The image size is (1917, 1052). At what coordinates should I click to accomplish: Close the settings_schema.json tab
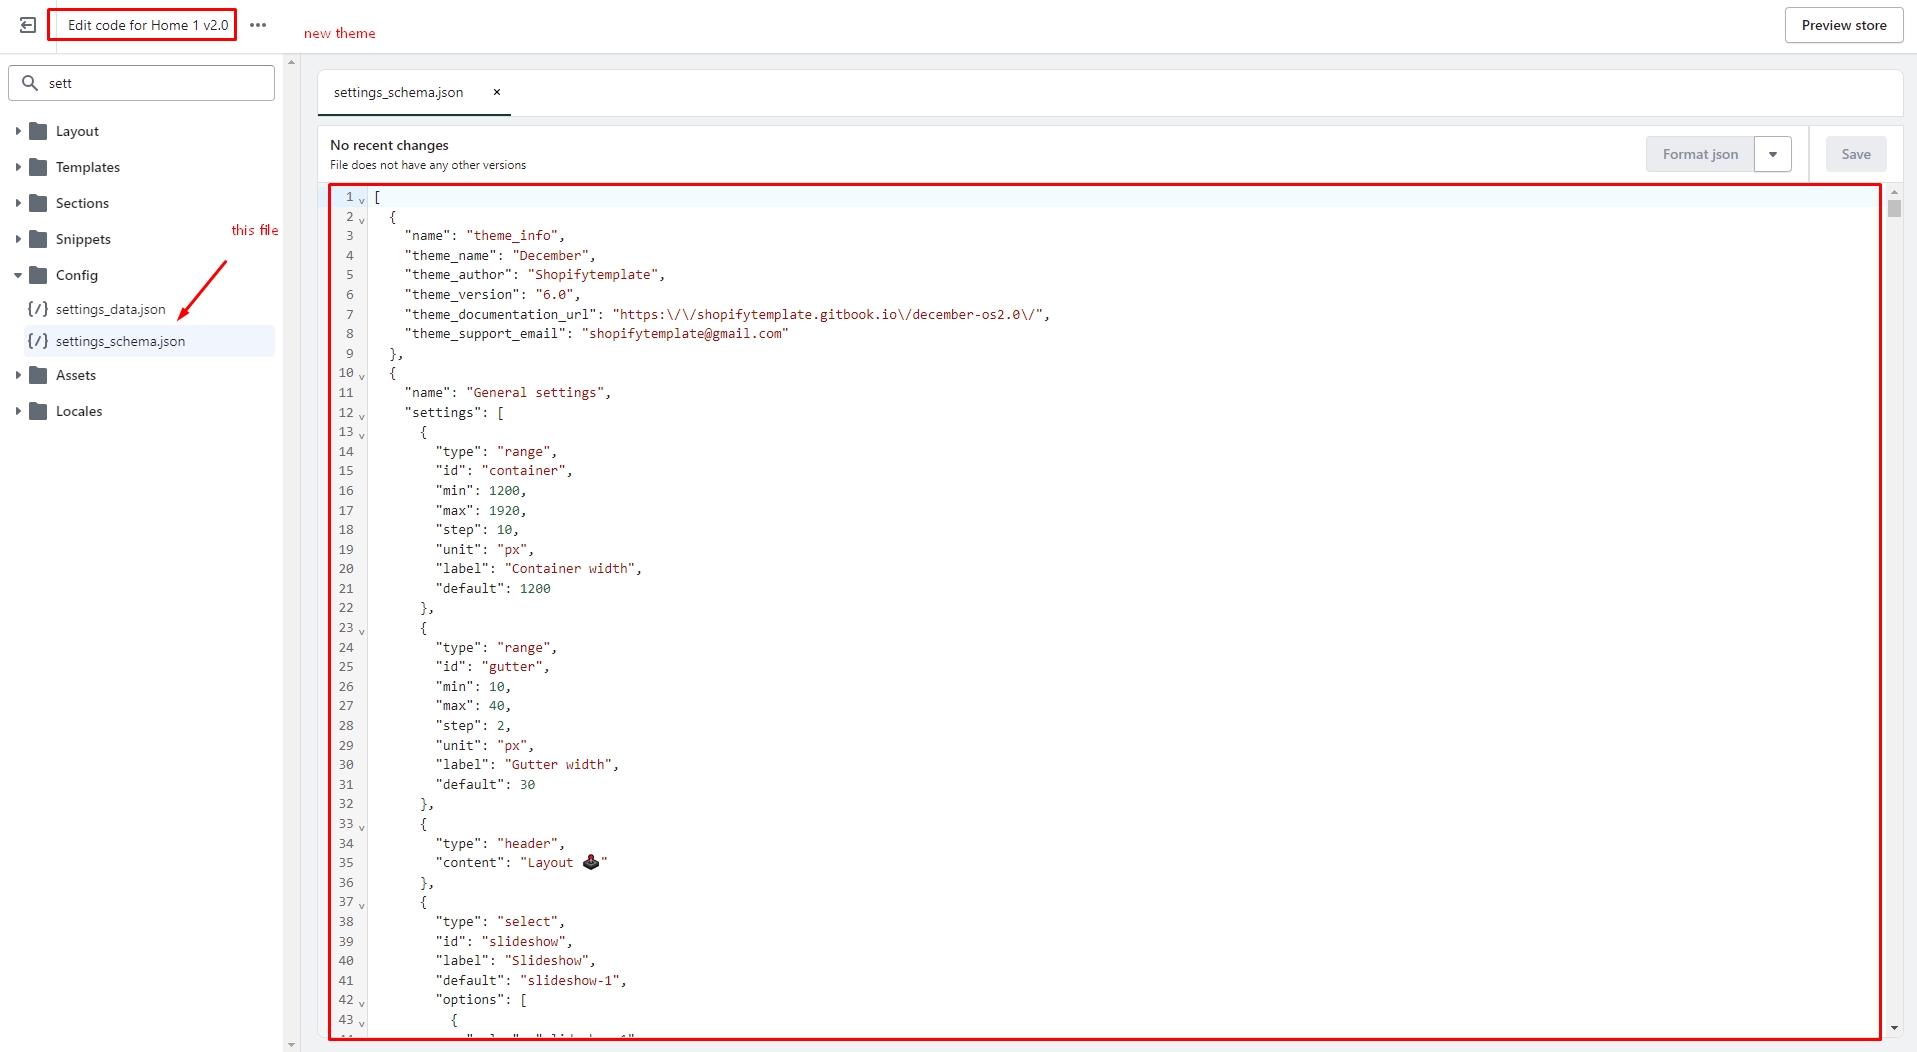pos(496,92)
